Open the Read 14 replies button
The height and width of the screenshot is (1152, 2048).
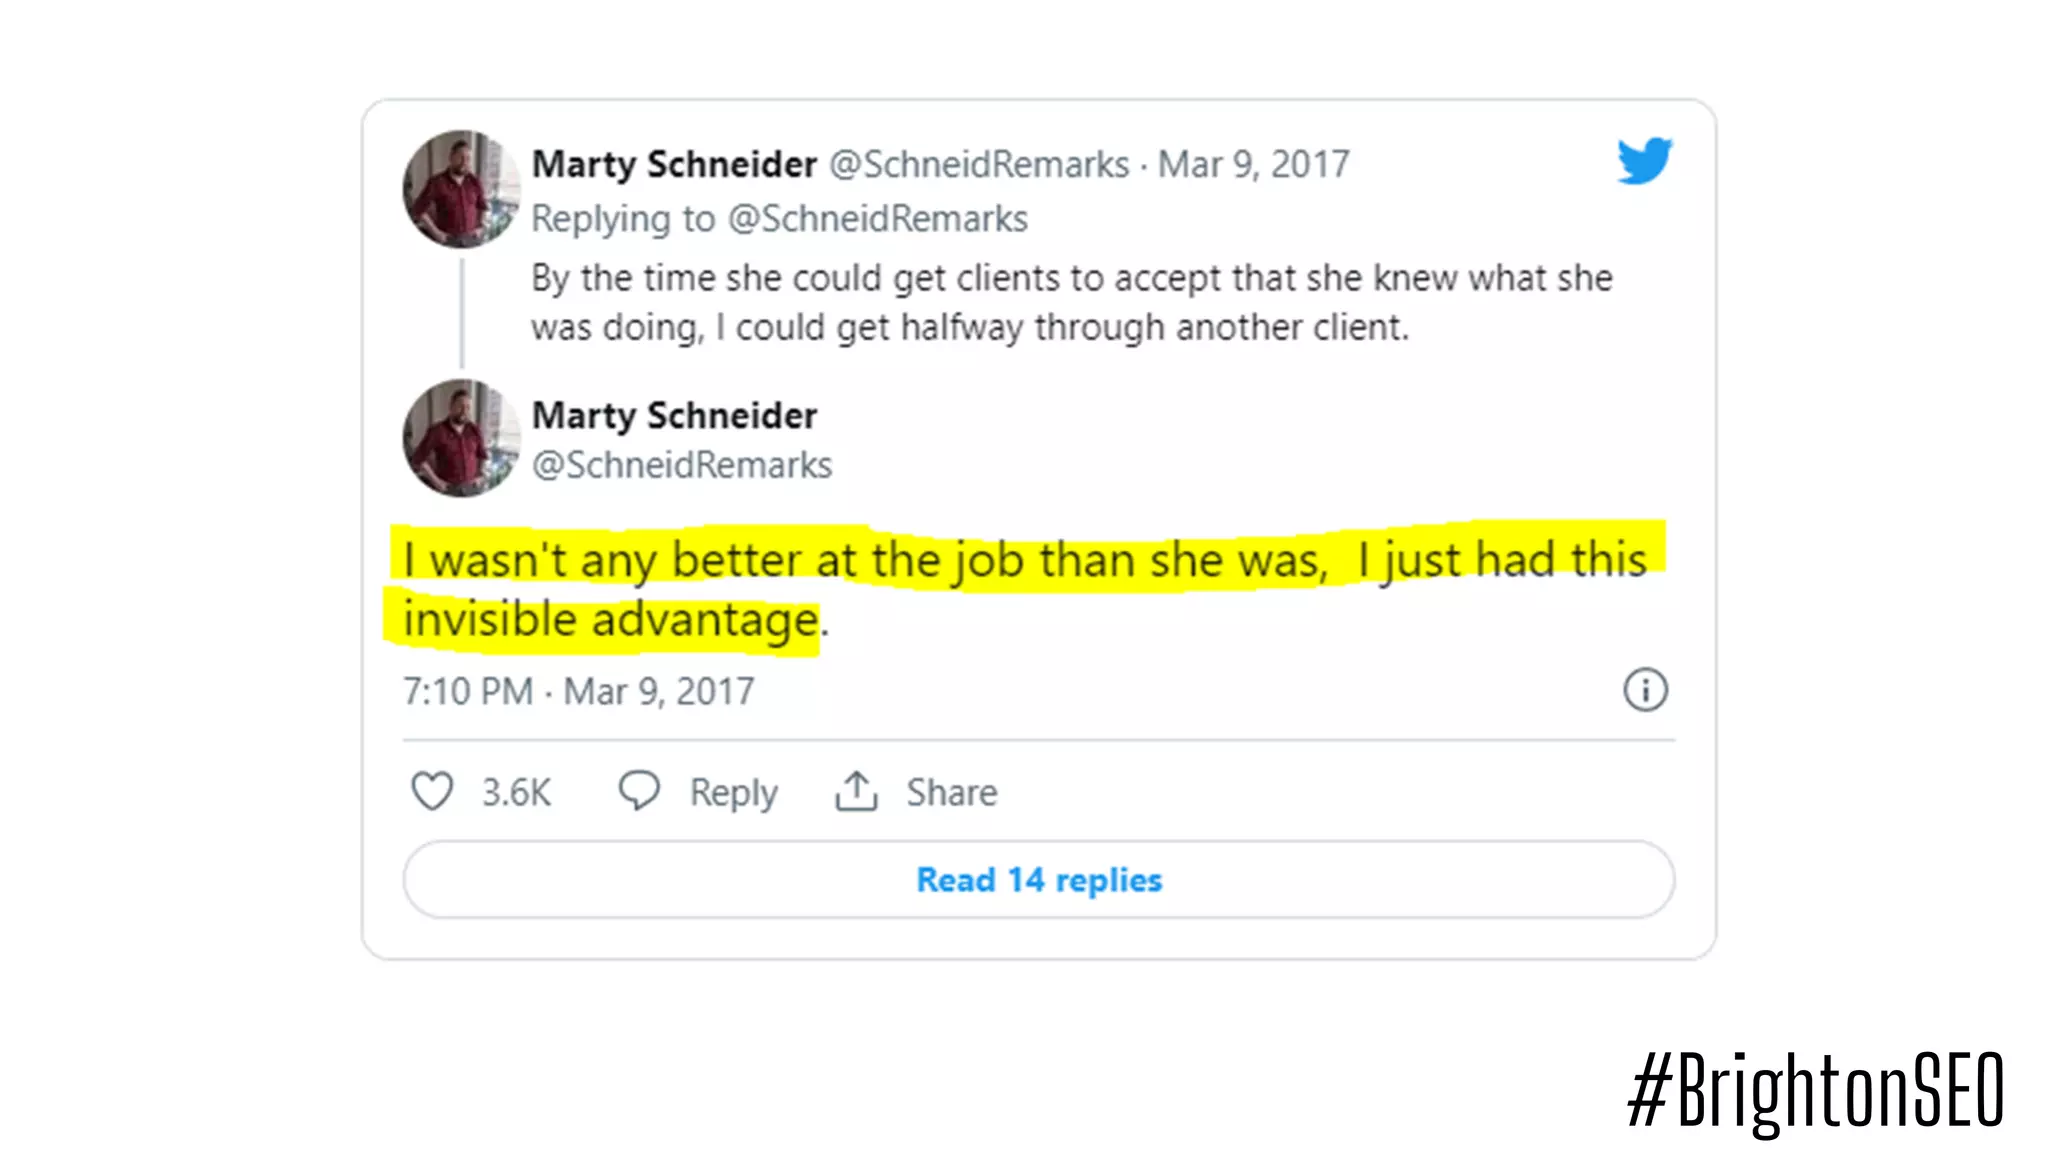(1039, 880)
